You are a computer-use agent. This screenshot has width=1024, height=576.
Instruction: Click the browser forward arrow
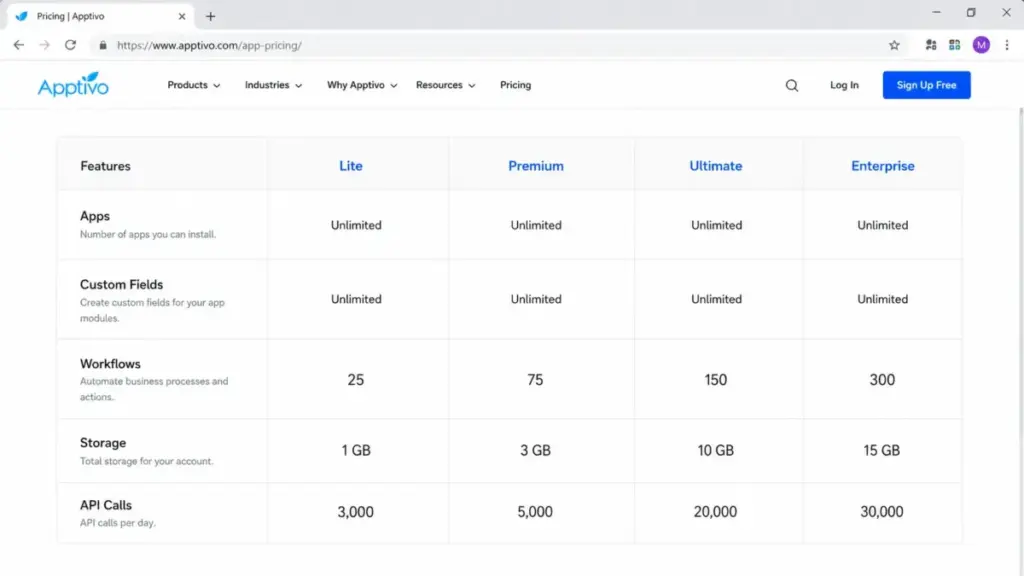44,45
